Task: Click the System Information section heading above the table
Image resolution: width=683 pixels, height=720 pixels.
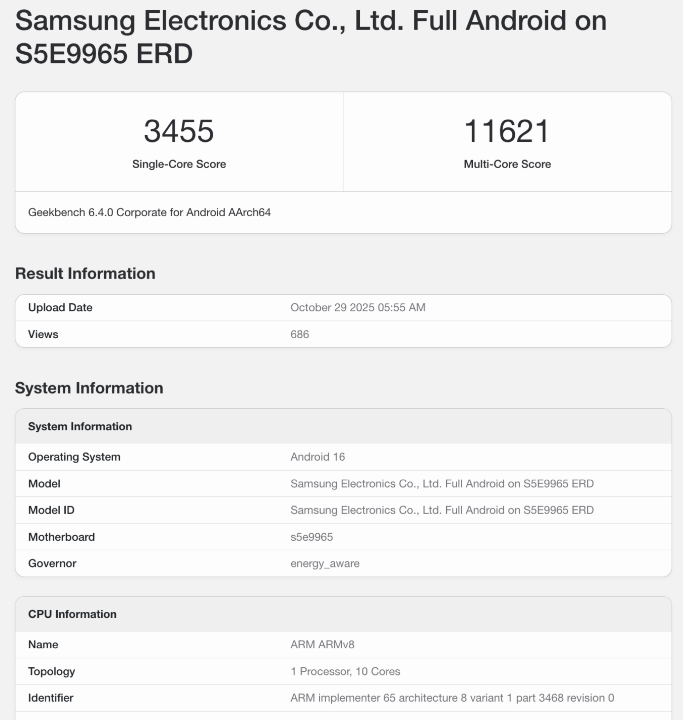Action: (89, 388)
